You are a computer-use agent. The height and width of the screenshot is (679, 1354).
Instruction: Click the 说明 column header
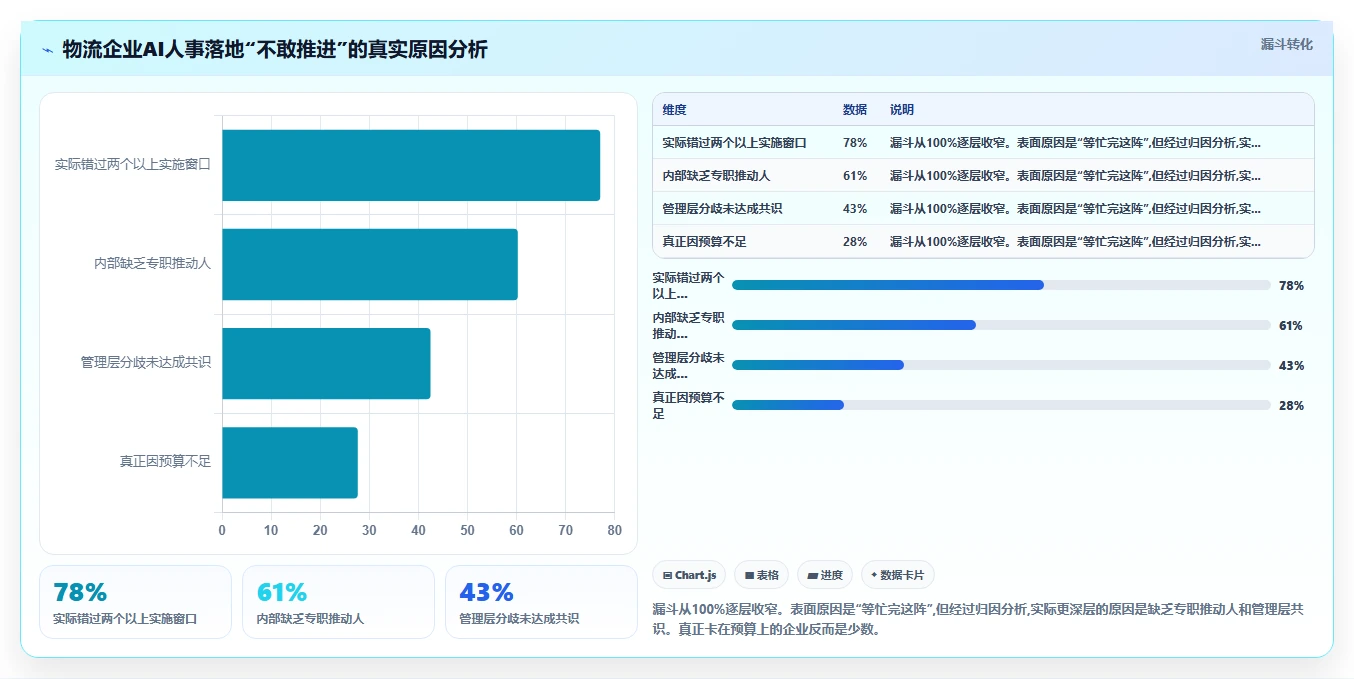pos(902,109)
